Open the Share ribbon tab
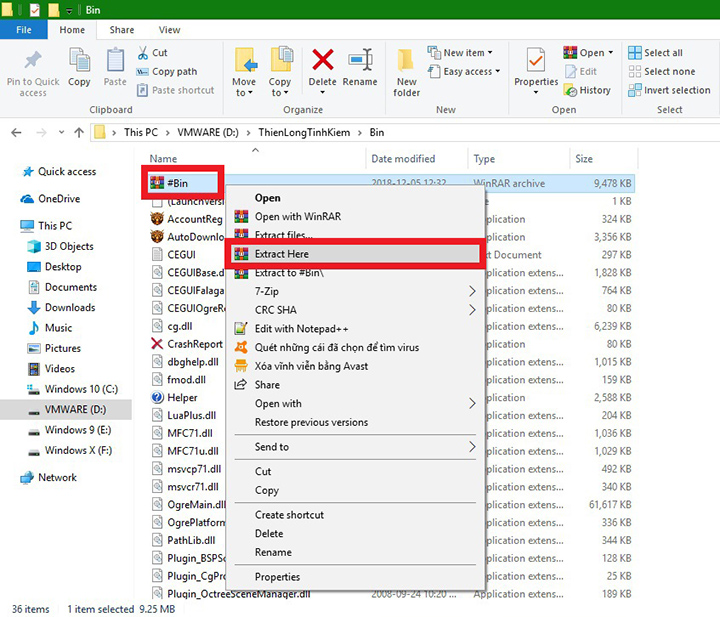This screenshot has height=617, width=720. [x=122, y=30]
